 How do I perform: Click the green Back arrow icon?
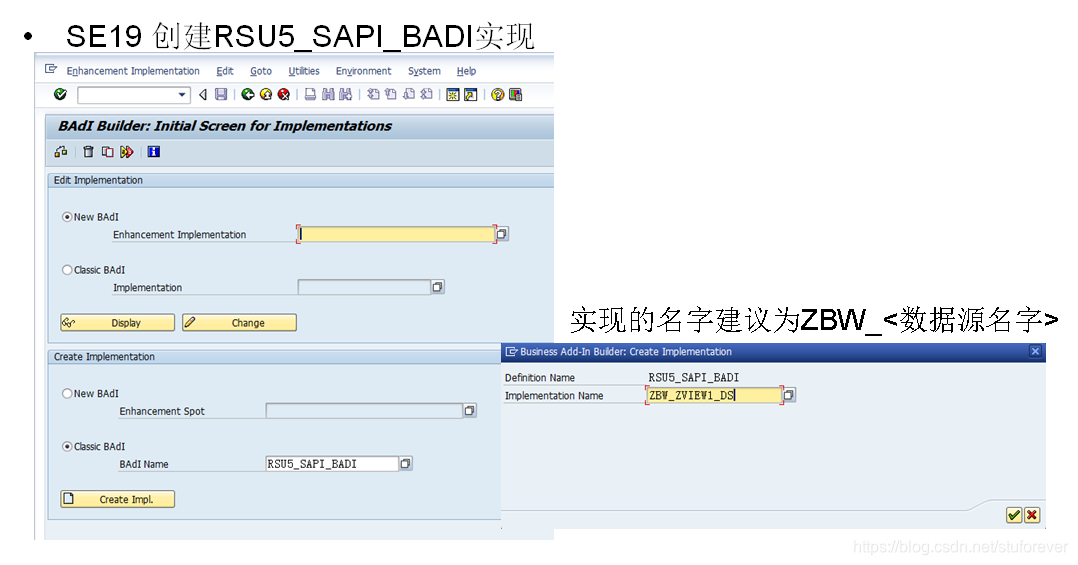click(248, 94)
